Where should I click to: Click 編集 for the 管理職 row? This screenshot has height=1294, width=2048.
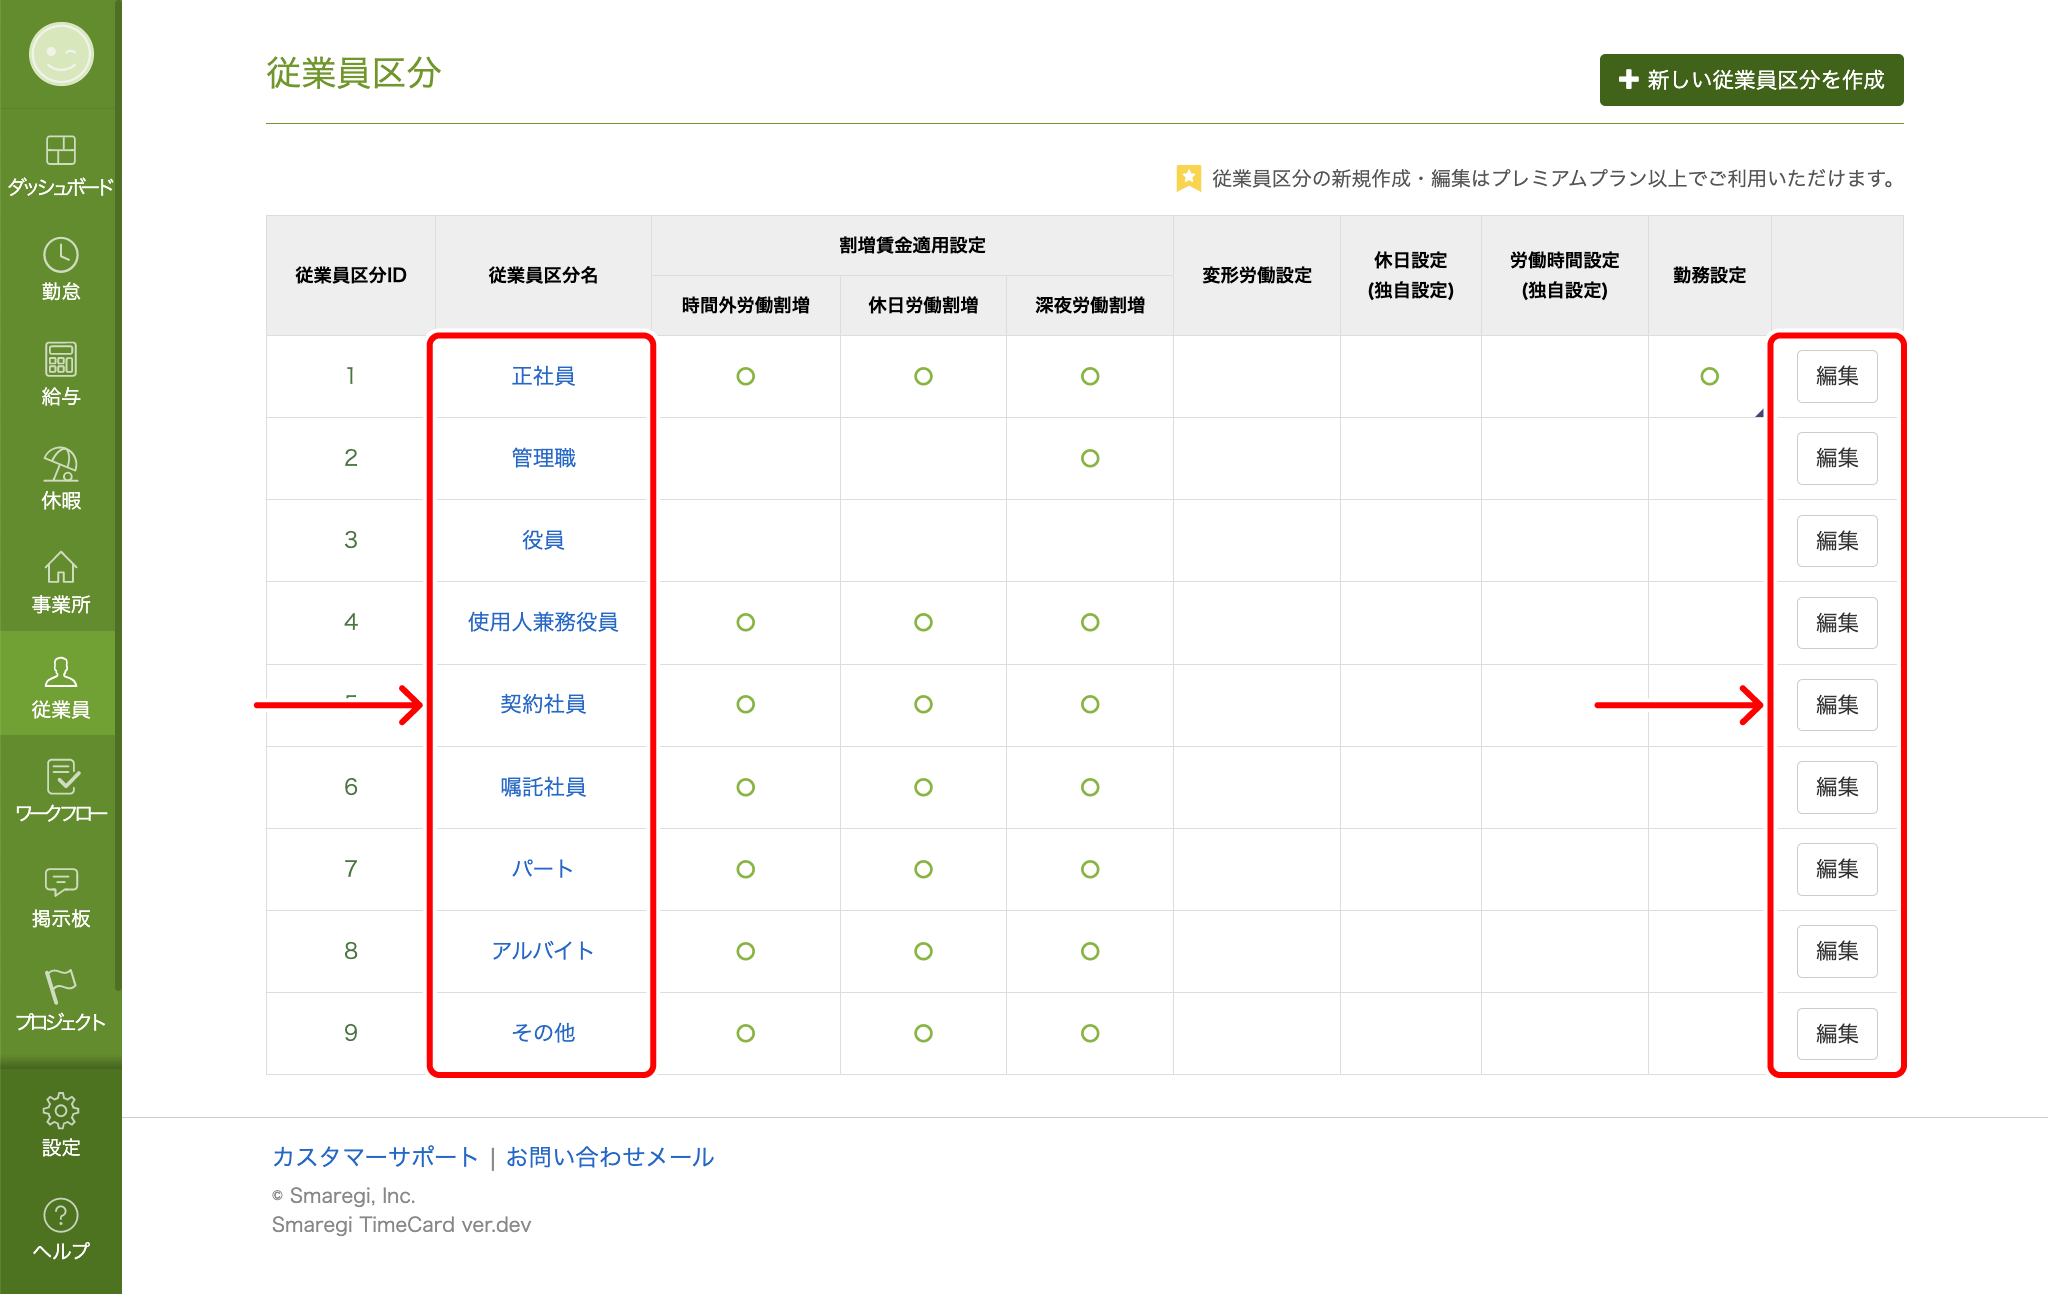pos(1836,458)
